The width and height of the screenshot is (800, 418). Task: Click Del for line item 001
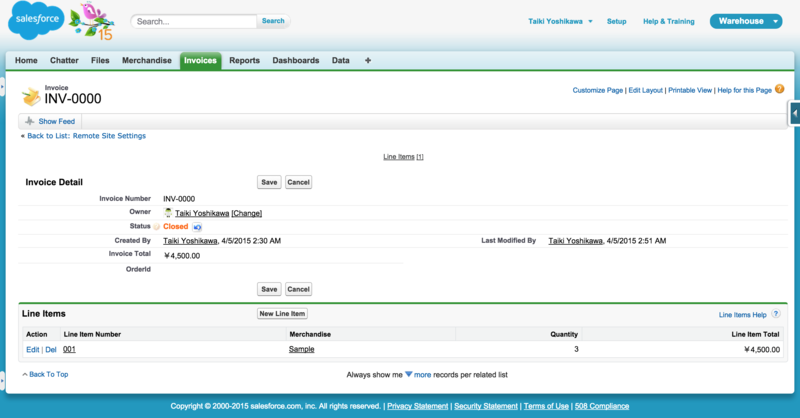click(51, 350)
